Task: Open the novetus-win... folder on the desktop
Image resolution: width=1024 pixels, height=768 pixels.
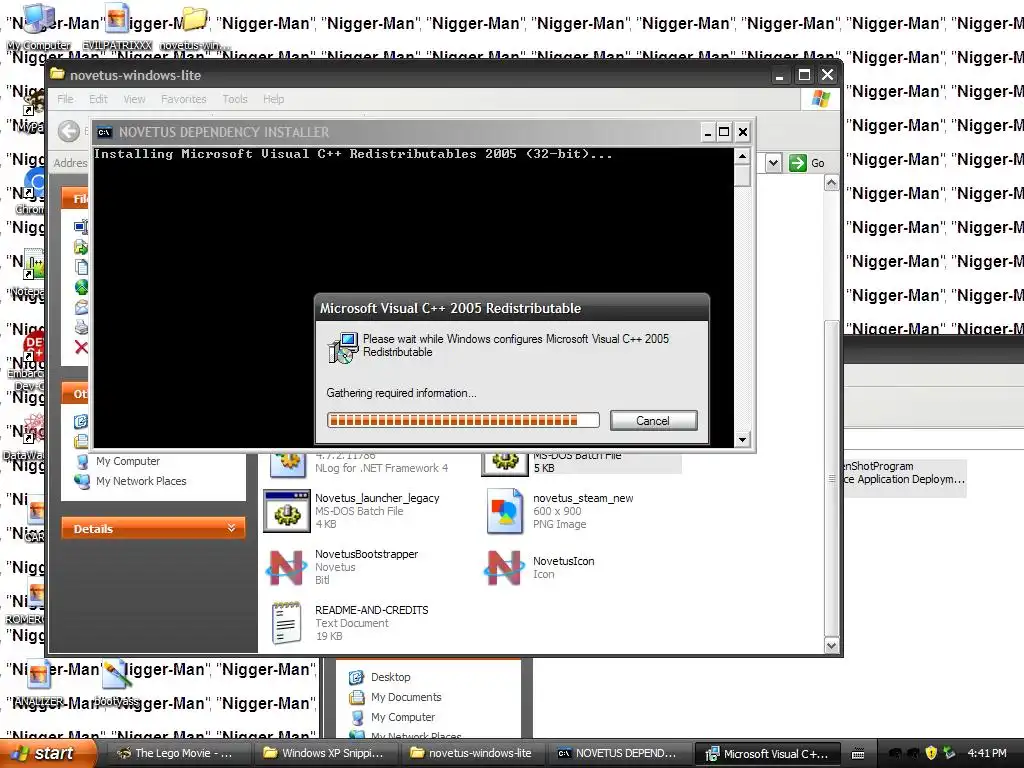Action: point(195,20)
